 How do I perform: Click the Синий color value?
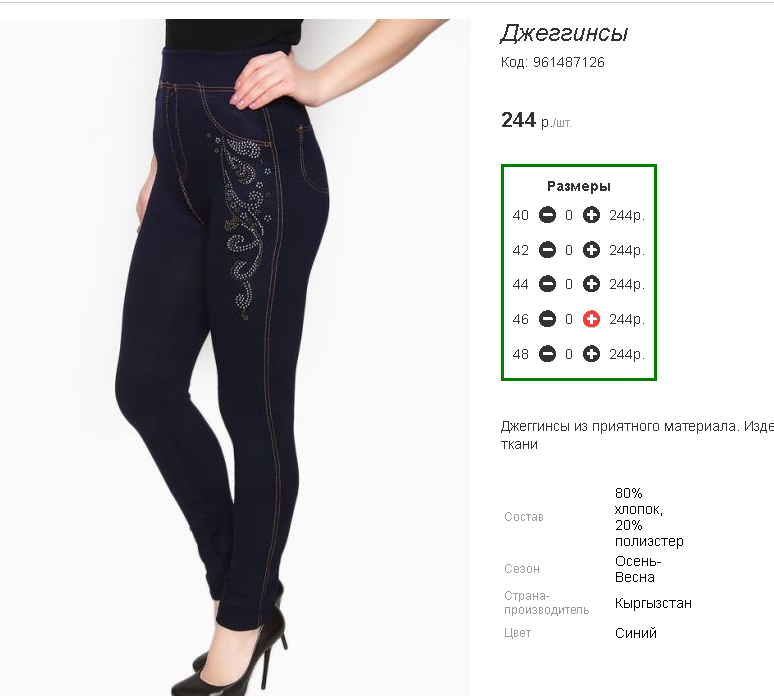tap(636, 633)
